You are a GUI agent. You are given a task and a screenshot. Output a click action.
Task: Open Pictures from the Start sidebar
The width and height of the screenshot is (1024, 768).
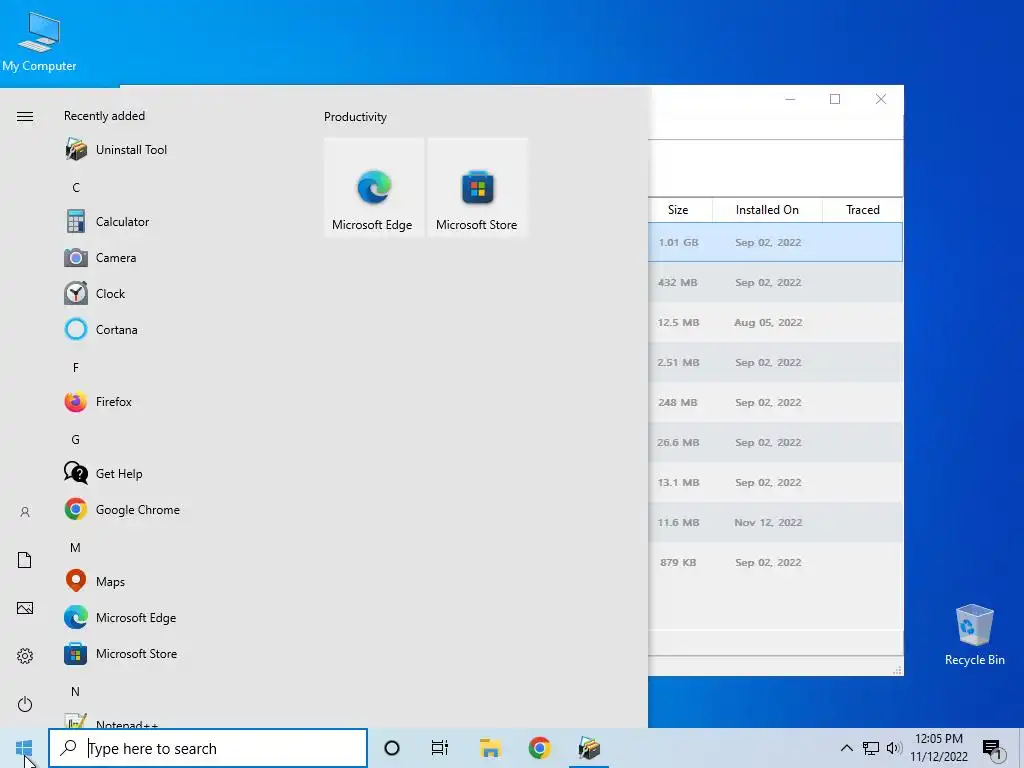pyautogui.click(x=25, y=608)
